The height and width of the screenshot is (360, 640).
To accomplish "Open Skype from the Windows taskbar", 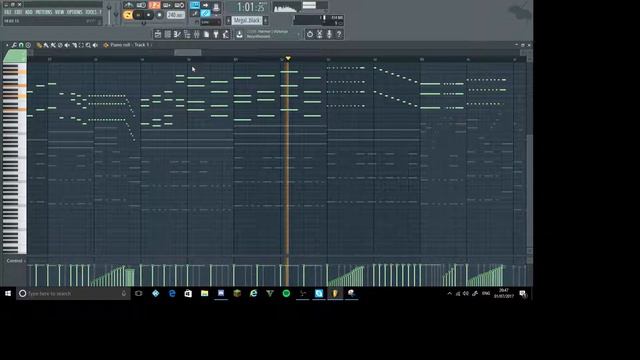I will coord(319,293).
